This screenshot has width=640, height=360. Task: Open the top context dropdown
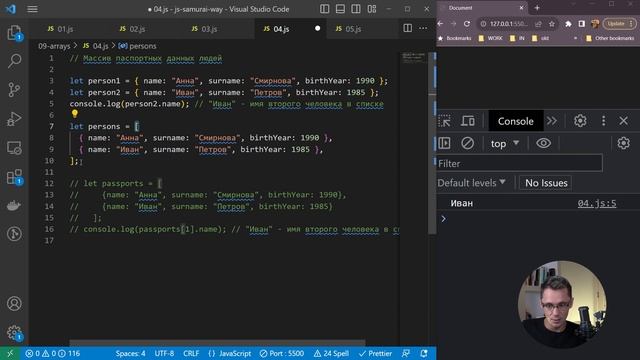pos(504,144)
